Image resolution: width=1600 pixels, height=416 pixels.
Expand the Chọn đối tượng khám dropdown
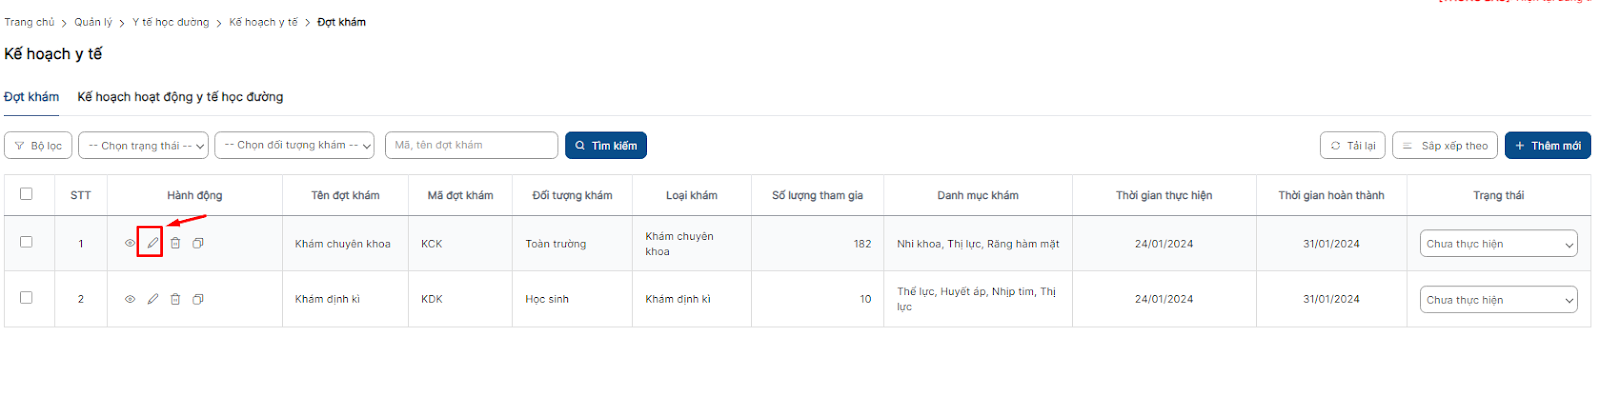(294, 146)
